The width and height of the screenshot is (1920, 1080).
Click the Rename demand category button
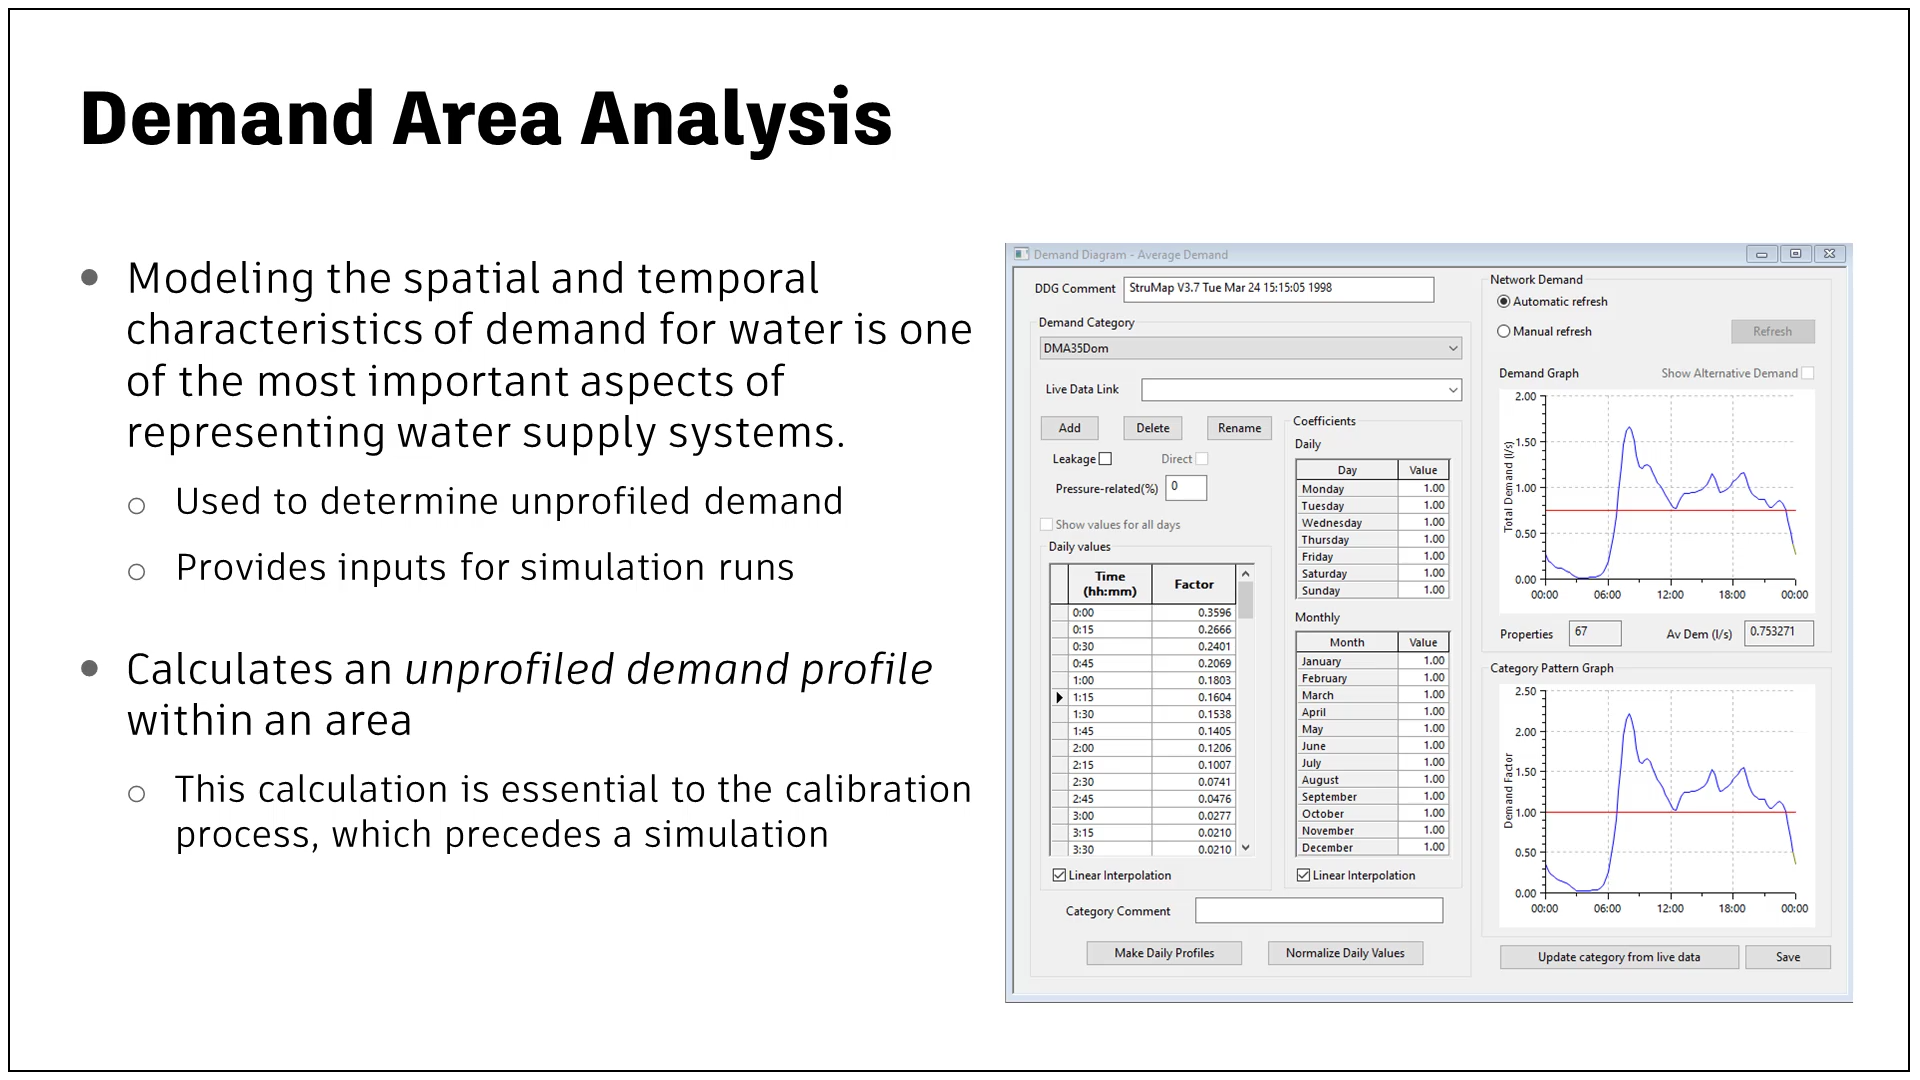tap(1236, 426)
